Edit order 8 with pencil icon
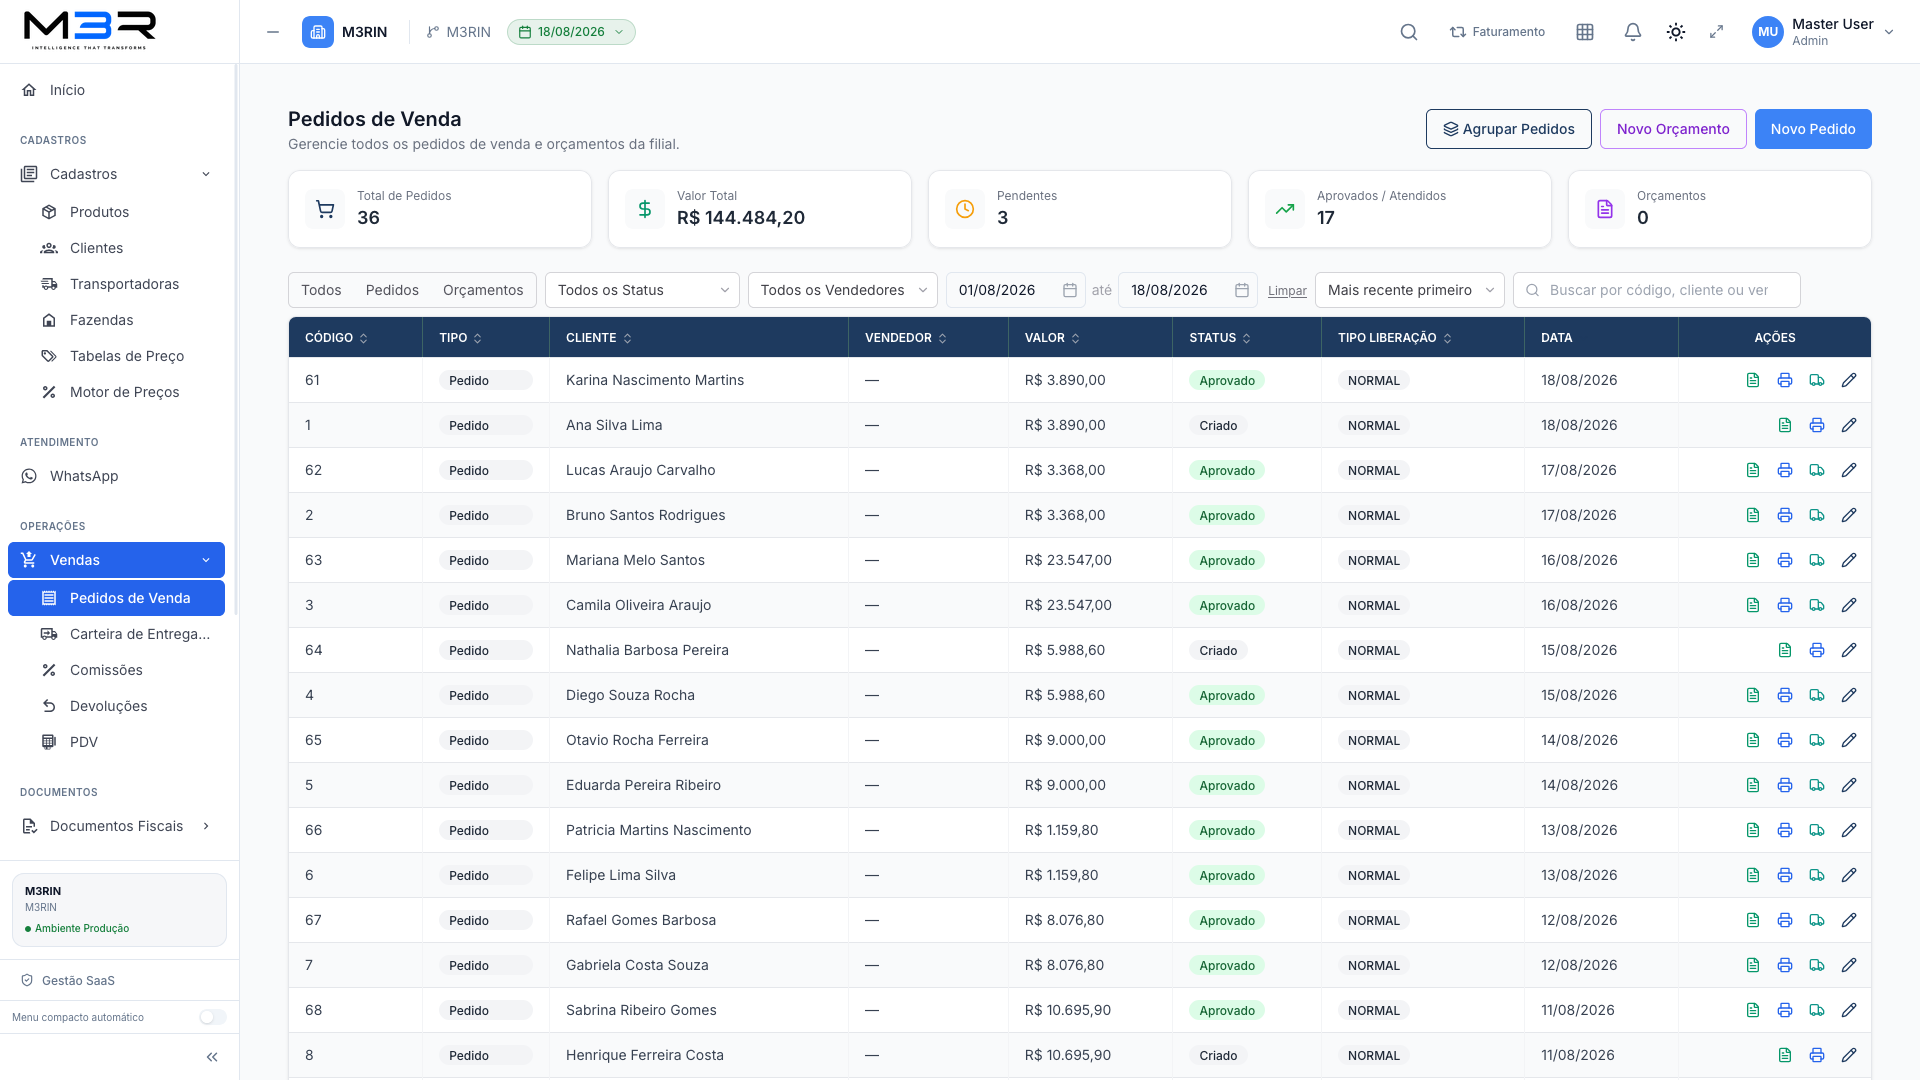Image resolution: width=1920 pixels, height=1080 pixels. click(x=1849, y=1055)
